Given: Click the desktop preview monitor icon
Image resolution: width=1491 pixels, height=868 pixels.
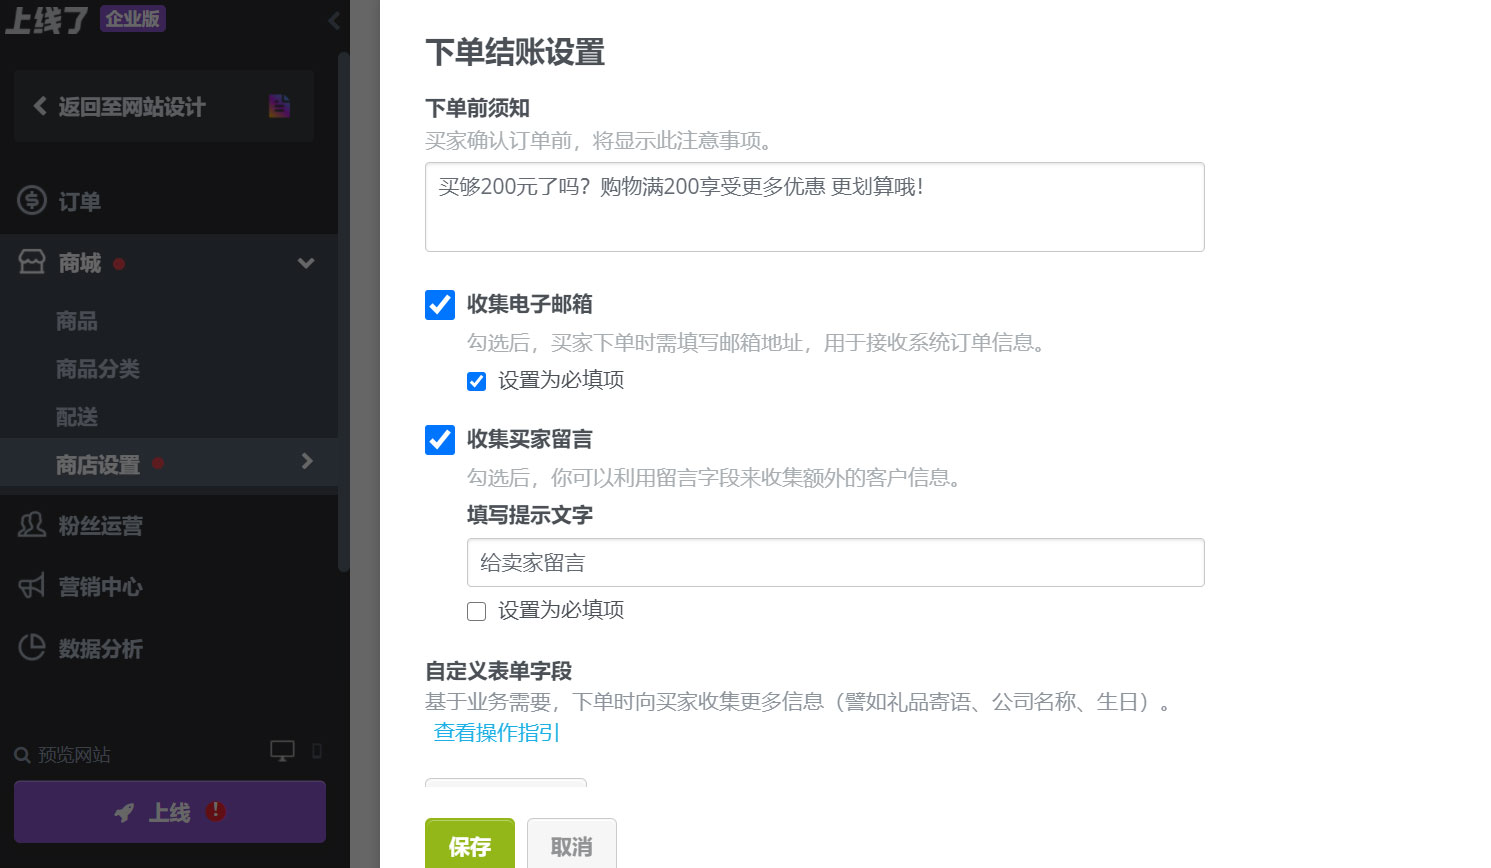Looking at the screenshot, I should coord(282,748).
